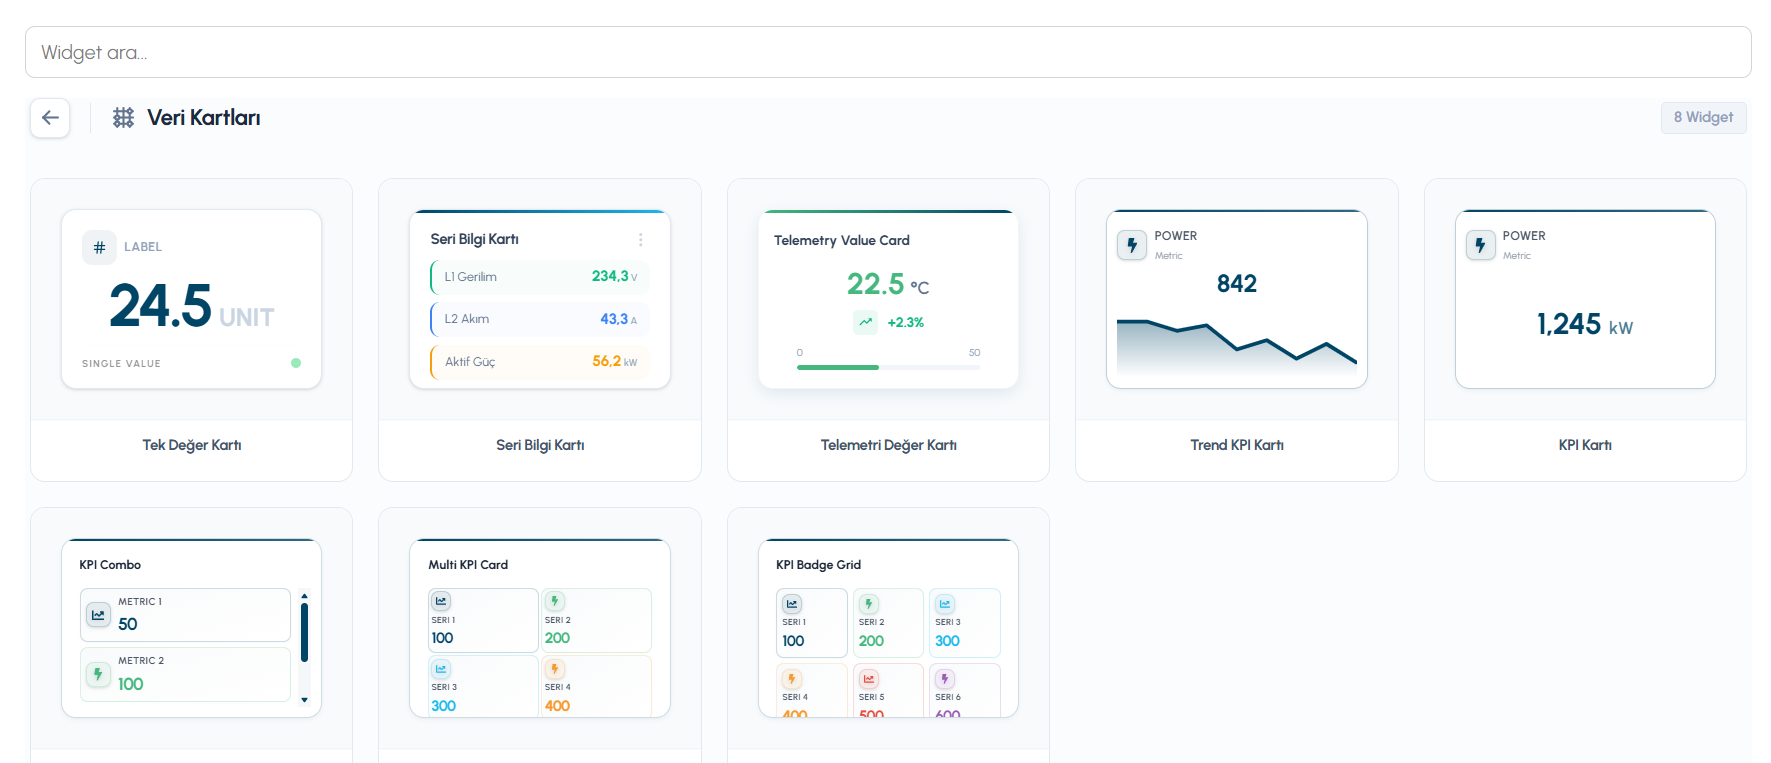Click the METRIC 1 value 50
1771x763 pixels.
click(x=128, y=624)
